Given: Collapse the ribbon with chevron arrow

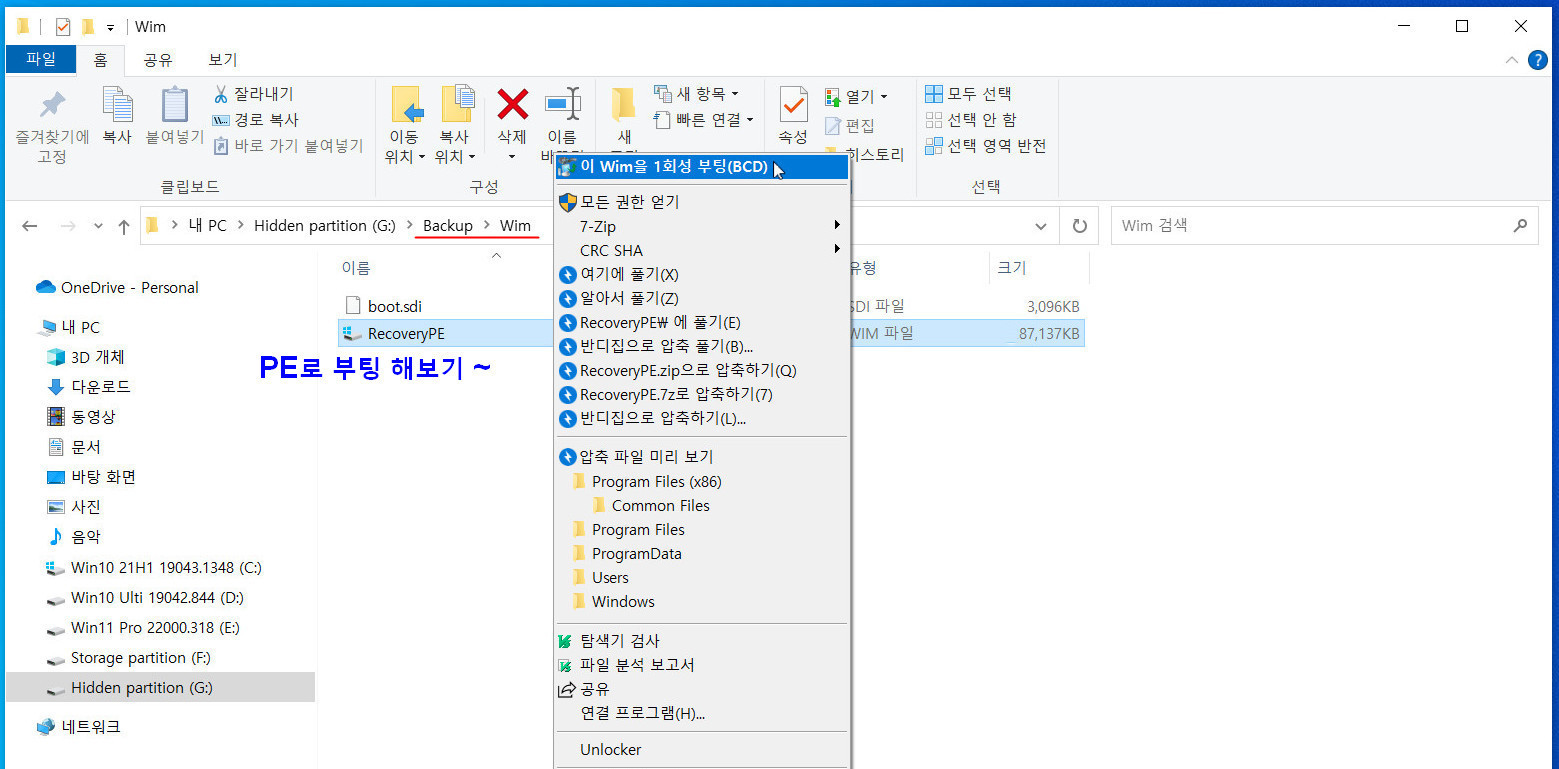Looking at the screenshot, I should (x=1512, y=60).
